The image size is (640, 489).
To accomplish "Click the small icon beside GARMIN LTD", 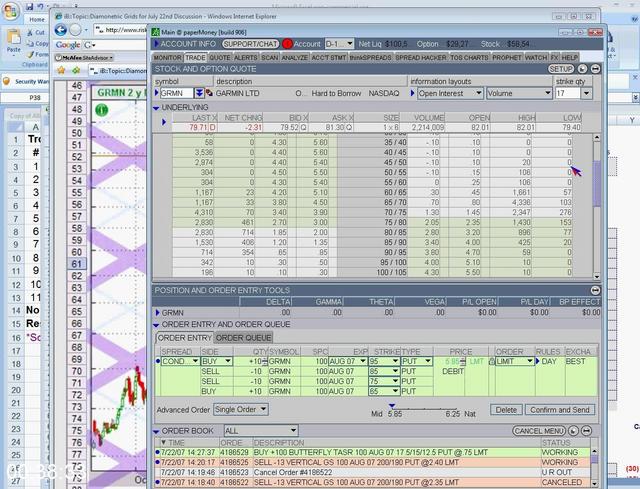I will (209, 93).
